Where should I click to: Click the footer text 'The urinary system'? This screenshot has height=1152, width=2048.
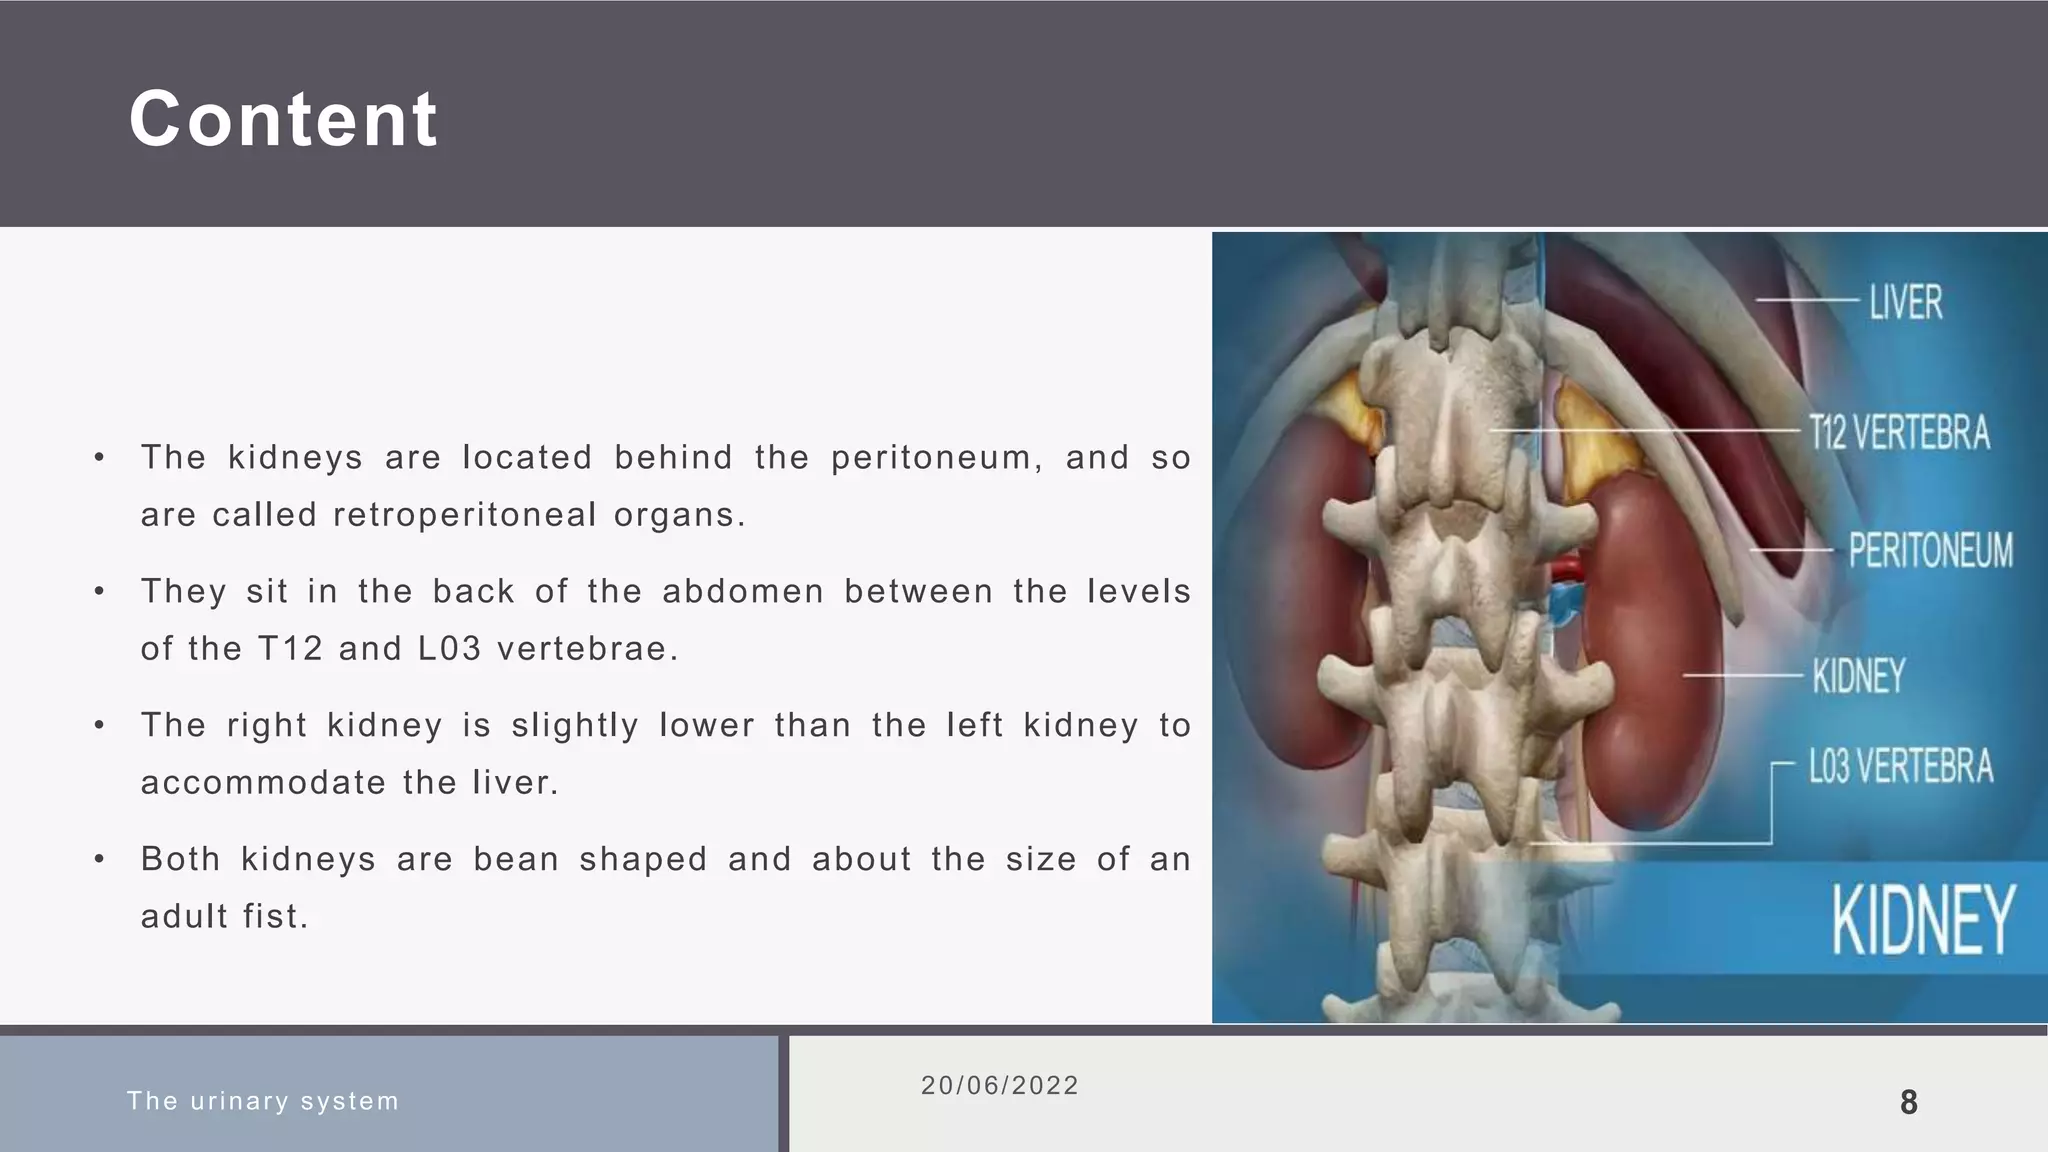pyautogui.click(x=263, y=1101)
